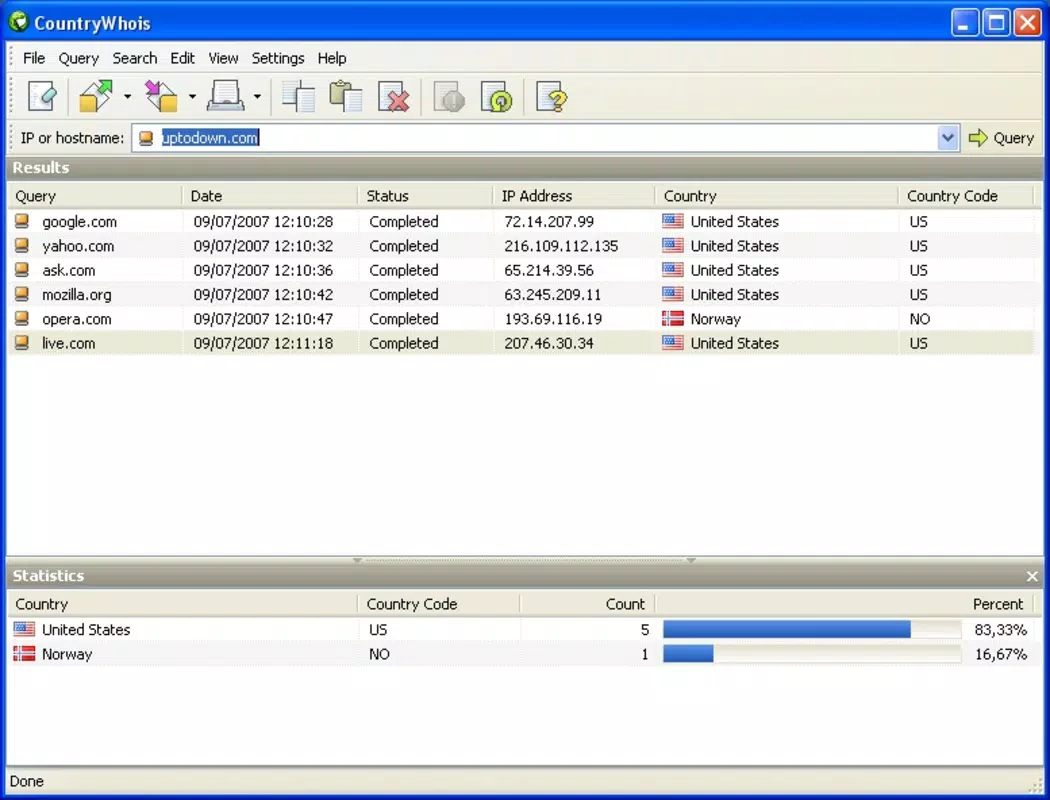This screenshot has height=800, width=1050.
Task: Sort statistics by Count column header
Action: (587, 604)
